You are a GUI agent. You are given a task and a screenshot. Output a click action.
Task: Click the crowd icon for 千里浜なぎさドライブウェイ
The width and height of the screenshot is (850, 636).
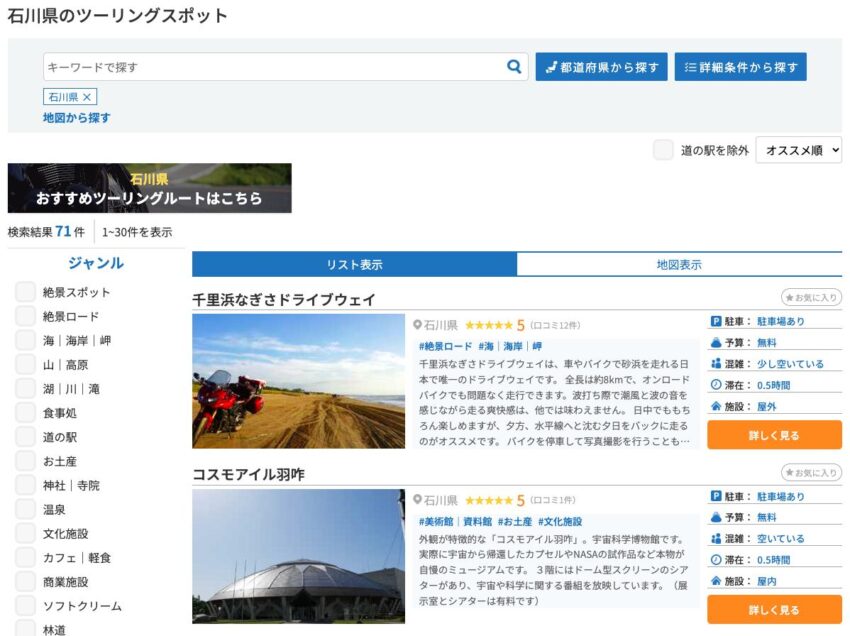[716, 364]
